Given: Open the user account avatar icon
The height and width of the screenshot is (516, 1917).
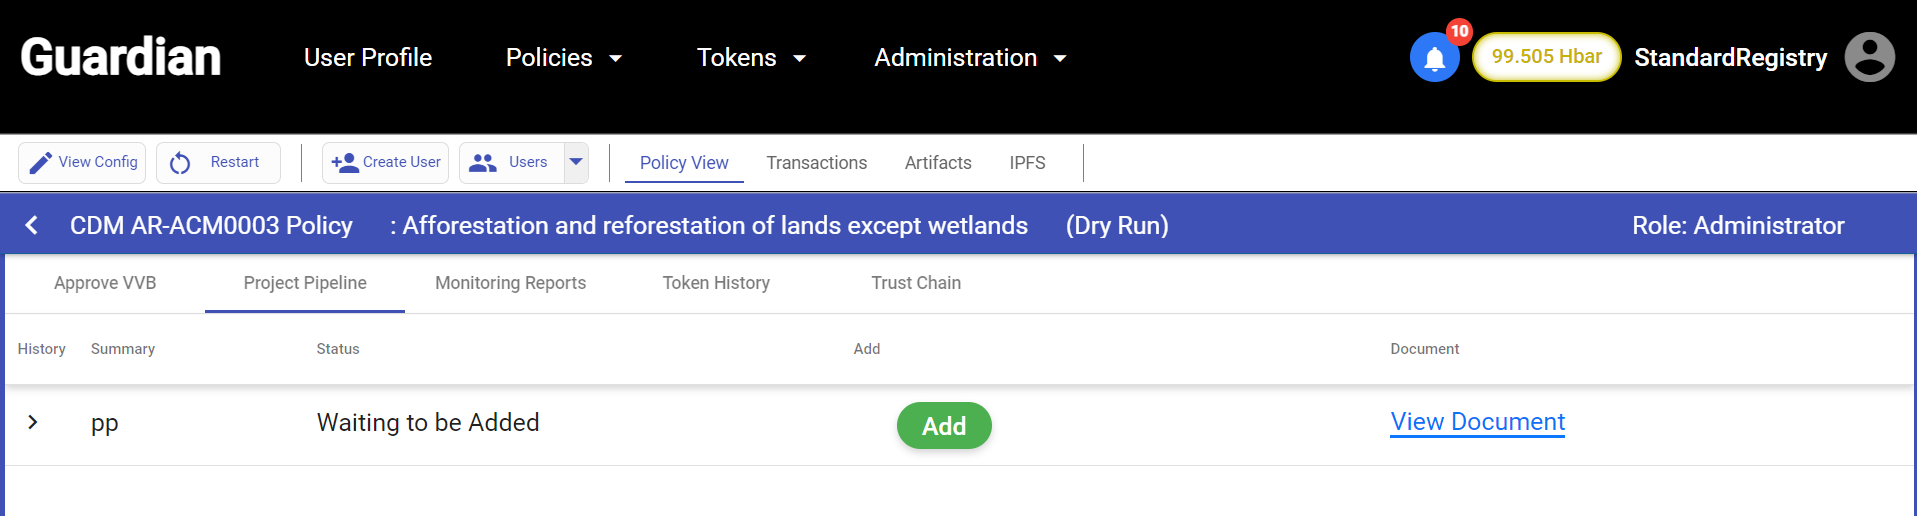Looking at the screenshot, I should pos(1868,57).
